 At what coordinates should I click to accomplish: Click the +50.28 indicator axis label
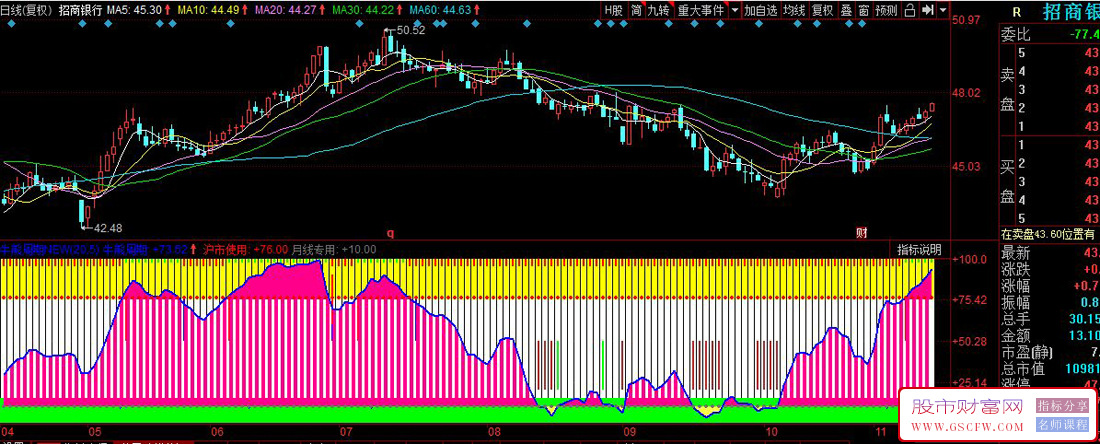[x=968, y=342]
